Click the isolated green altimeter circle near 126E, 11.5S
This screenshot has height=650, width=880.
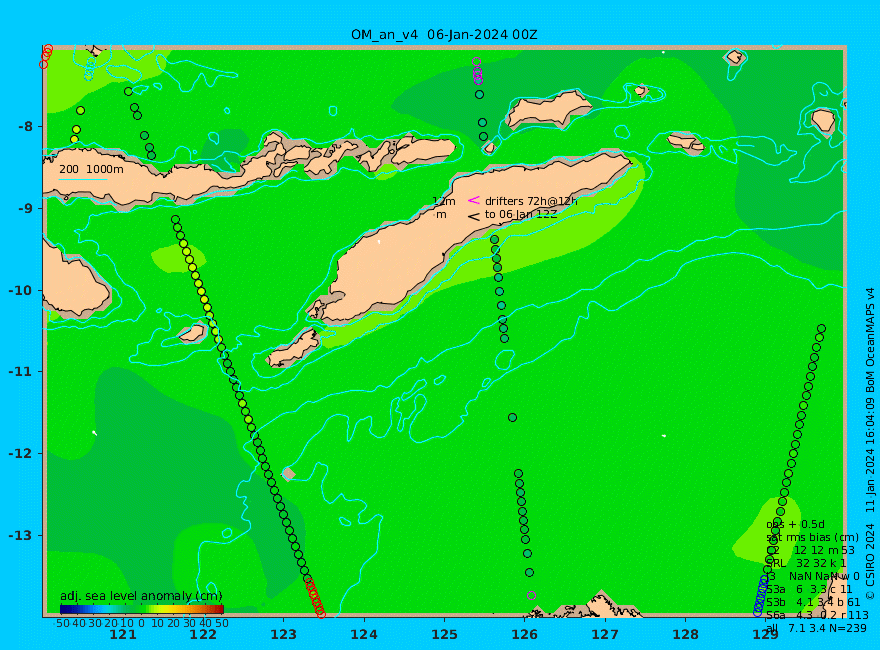pos(512,418)
